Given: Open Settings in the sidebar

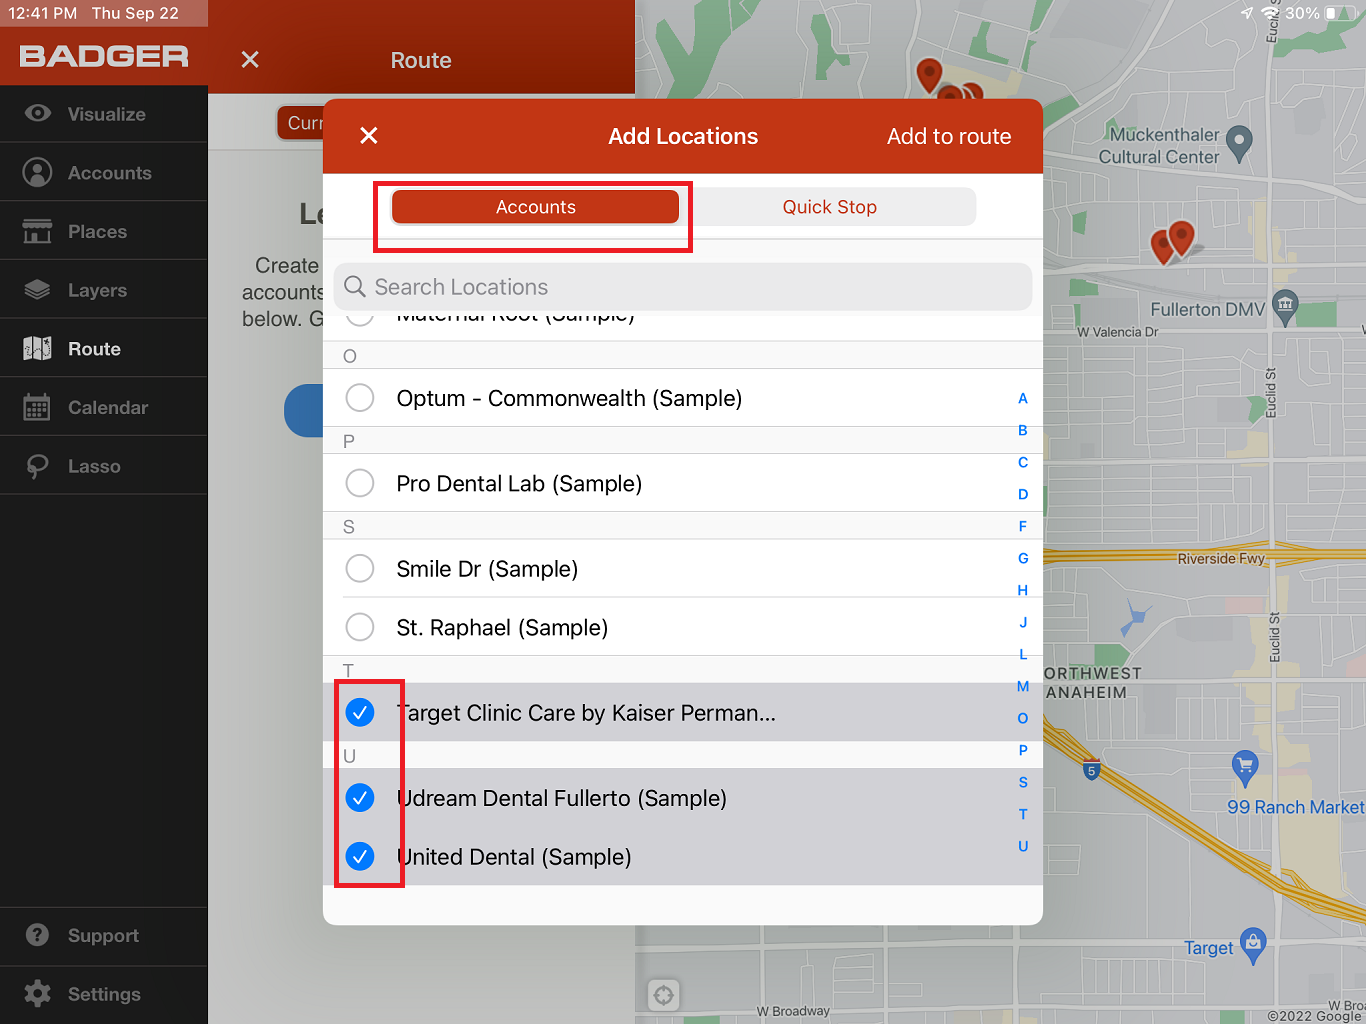Looking at the screenshot, I should tap(104, 994).
